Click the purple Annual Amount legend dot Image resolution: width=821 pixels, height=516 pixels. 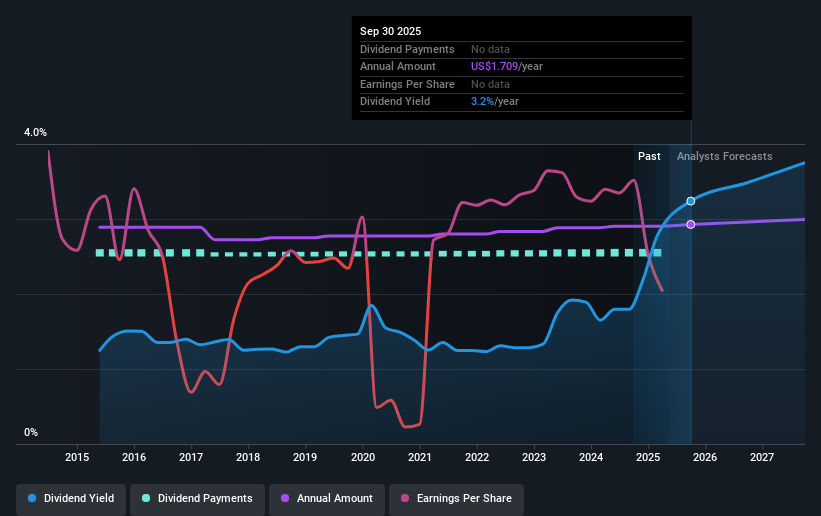(285, 498)
